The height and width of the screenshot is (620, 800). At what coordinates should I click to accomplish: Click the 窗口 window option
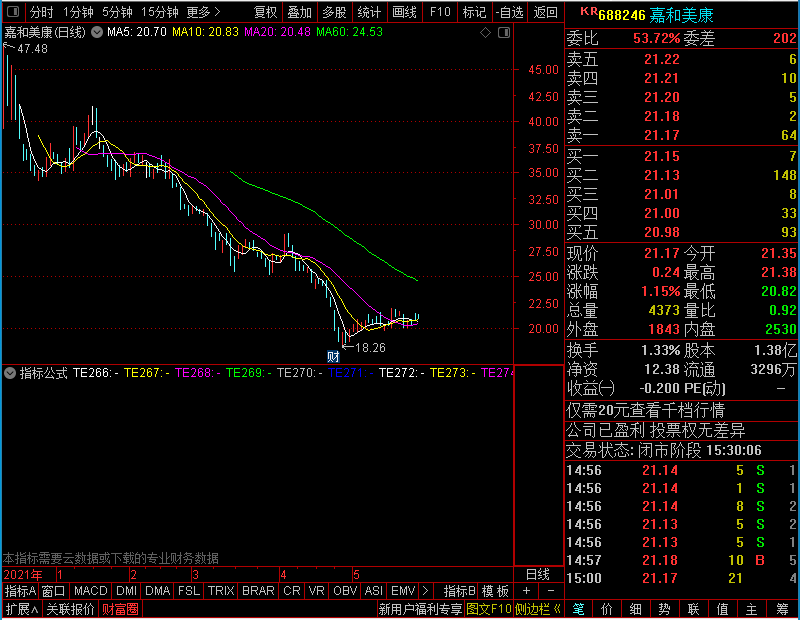coord(54,591)
